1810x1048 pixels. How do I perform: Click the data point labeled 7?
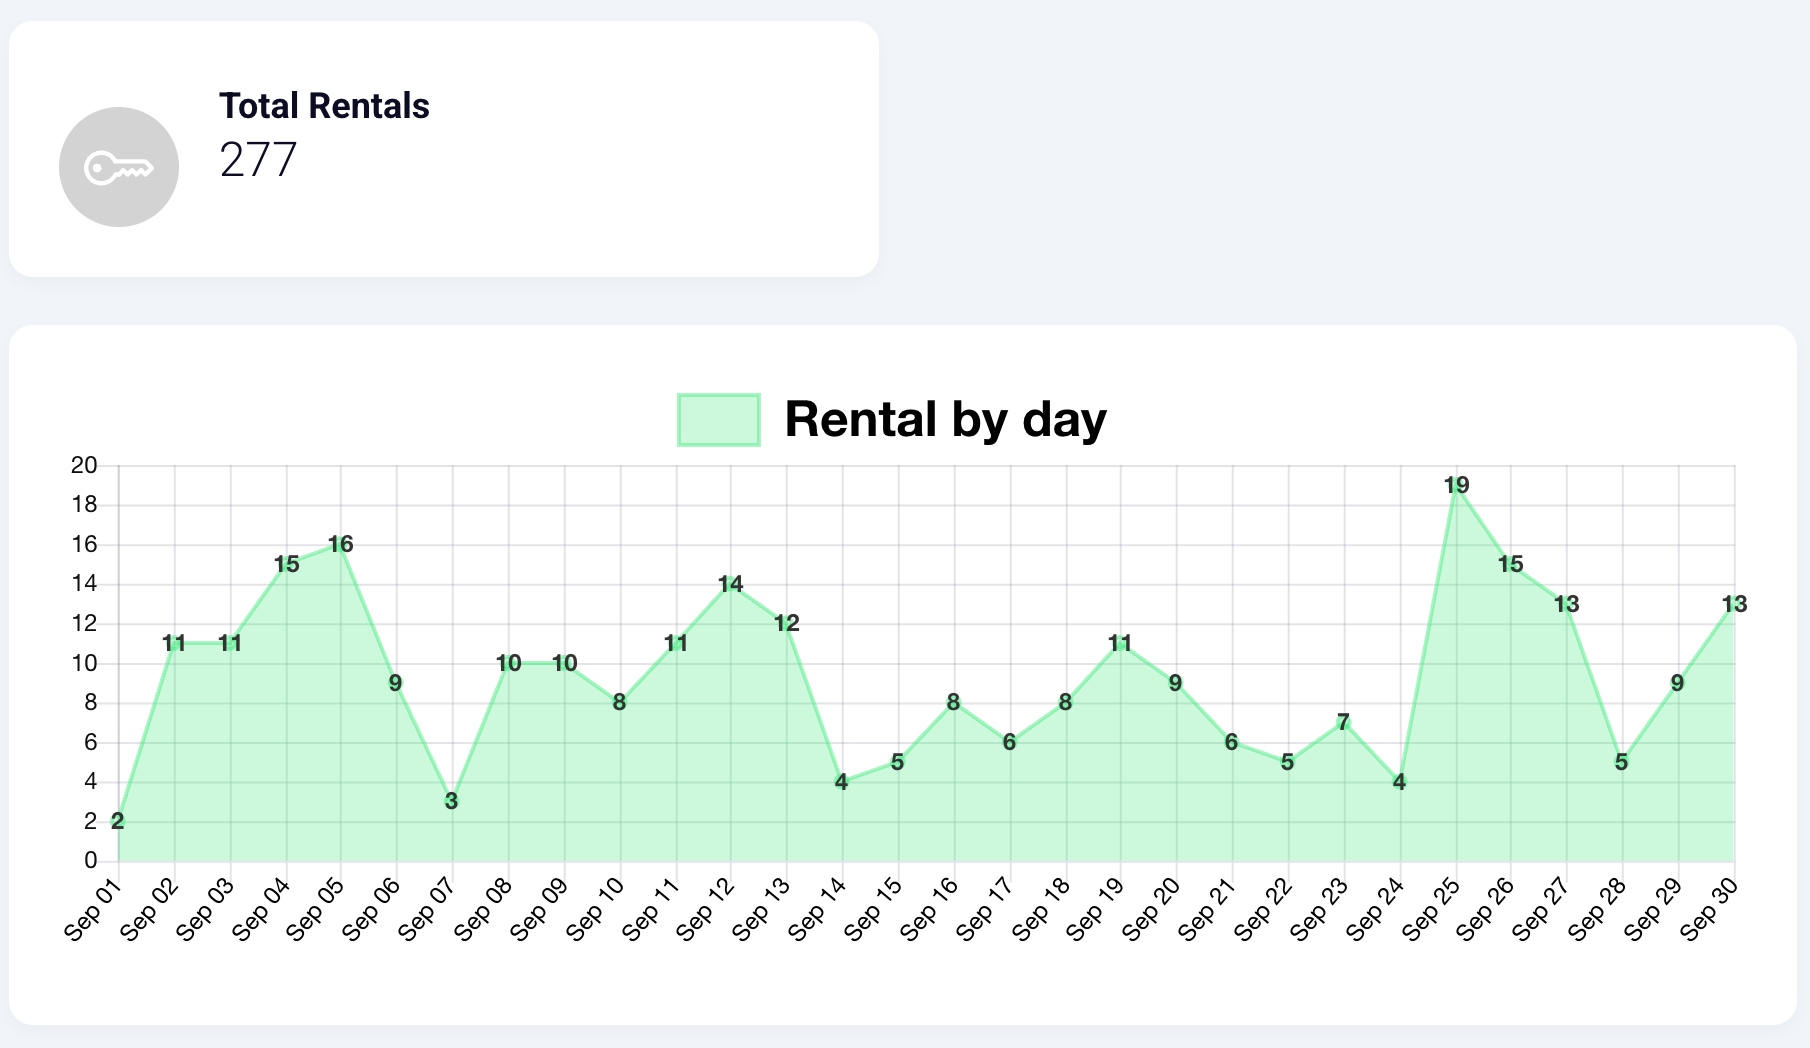pos(1343,722)
